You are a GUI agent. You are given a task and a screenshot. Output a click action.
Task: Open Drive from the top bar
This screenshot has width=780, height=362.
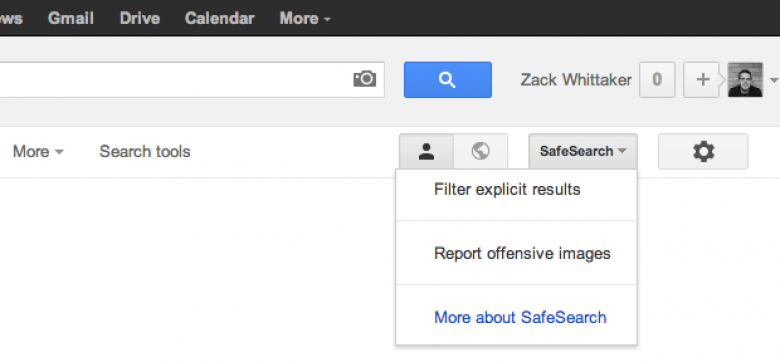tap(140, 18)
